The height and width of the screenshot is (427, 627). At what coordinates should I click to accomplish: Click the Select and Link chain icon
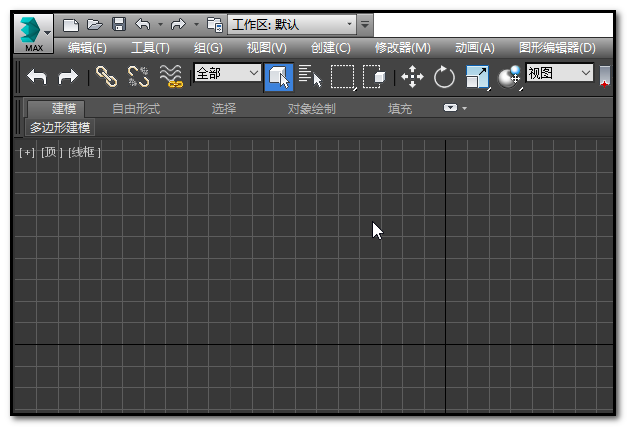106,76
